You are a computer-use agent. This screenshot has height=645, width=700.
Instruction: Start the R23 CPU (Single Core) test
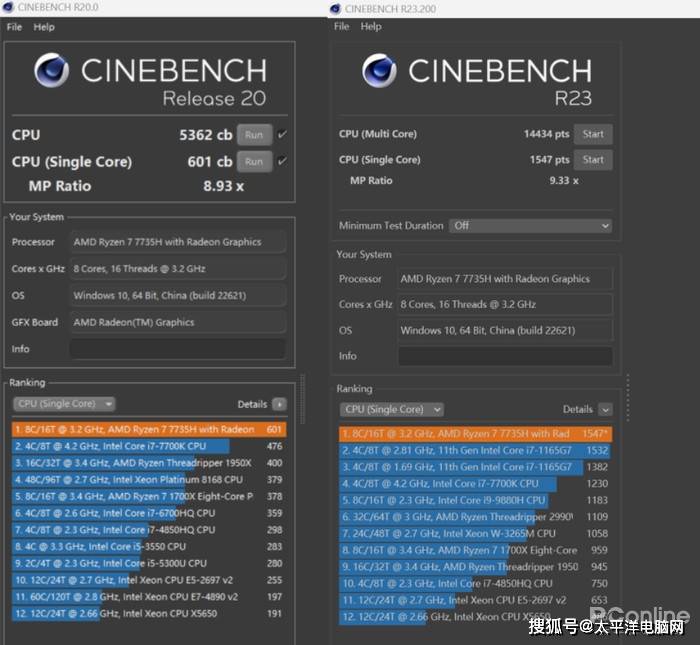[593, 160]
